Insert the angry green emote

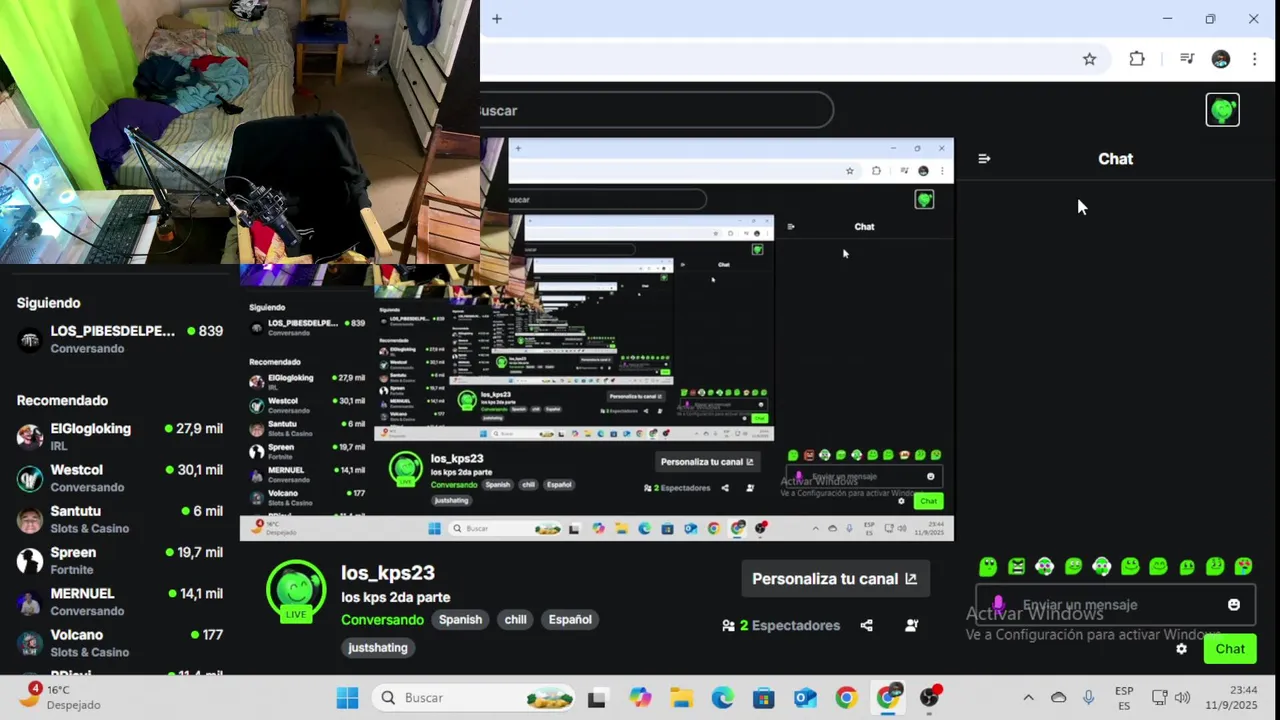pos(1016,566)
